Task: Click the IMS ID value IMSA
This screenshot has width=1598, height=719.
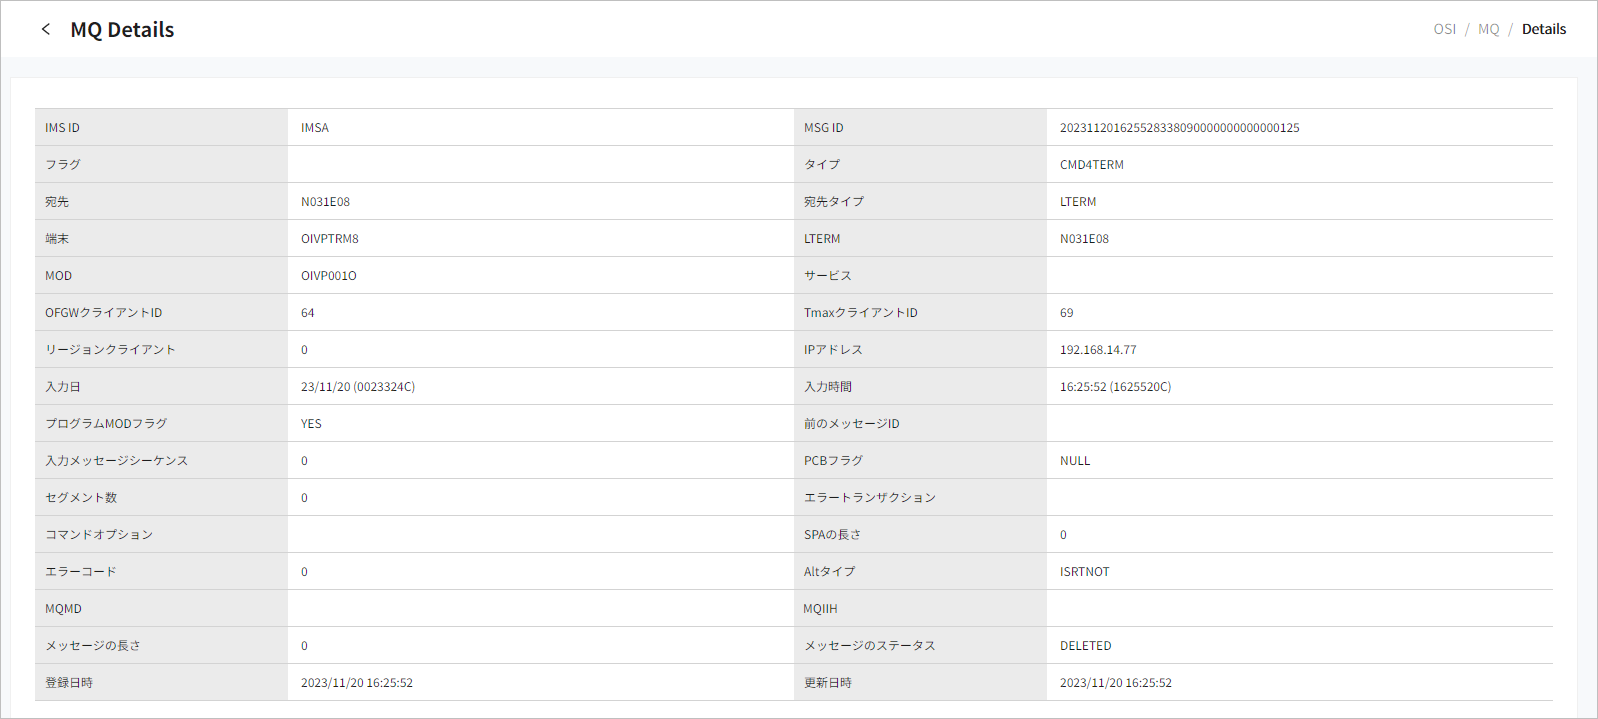Action: (x=315, y=128)
